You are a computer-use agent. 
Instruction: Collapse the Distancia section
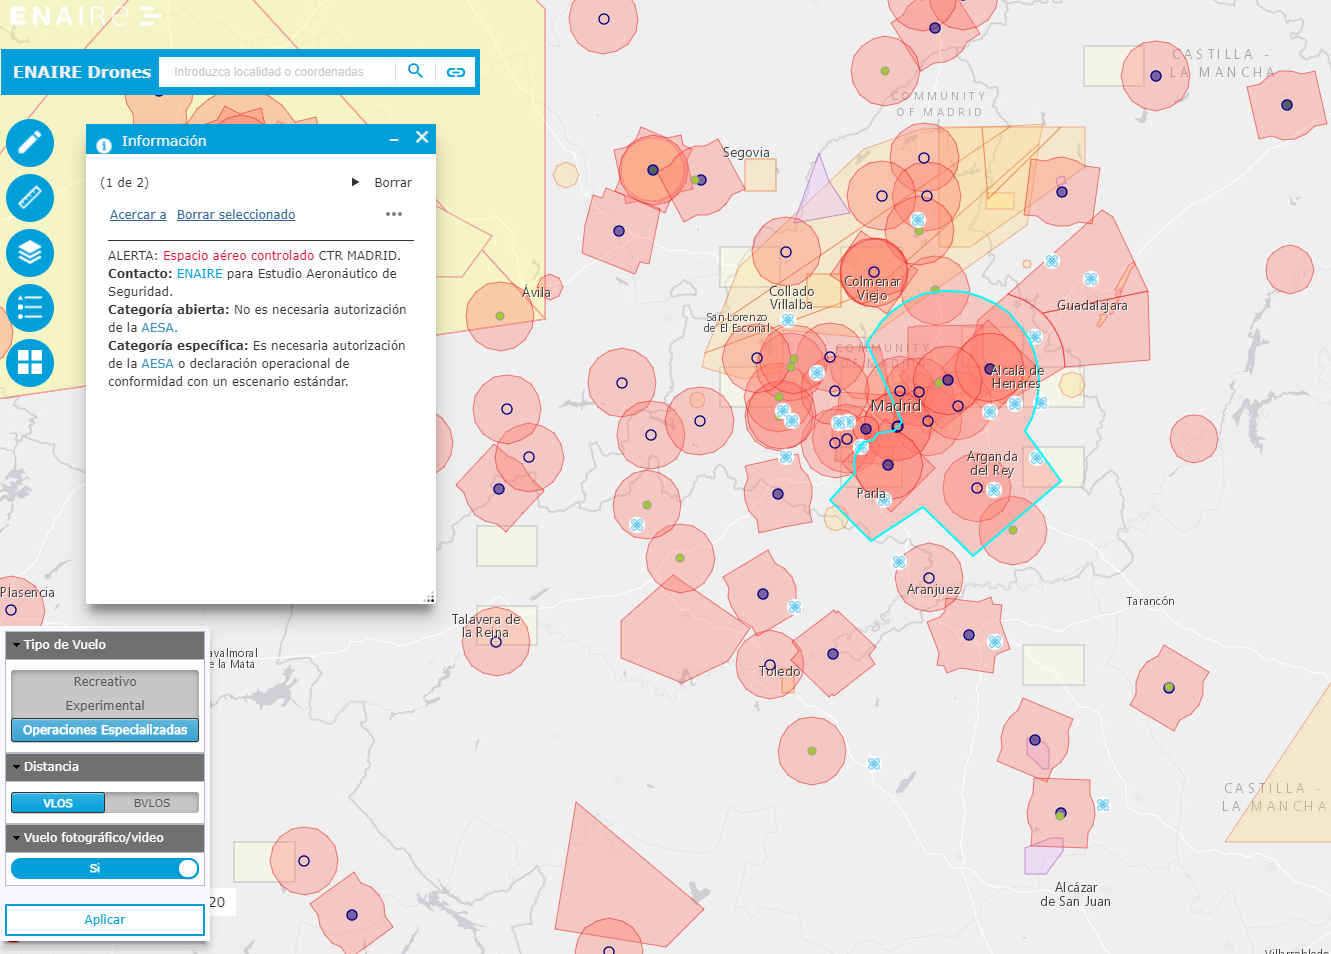(14, 766)
